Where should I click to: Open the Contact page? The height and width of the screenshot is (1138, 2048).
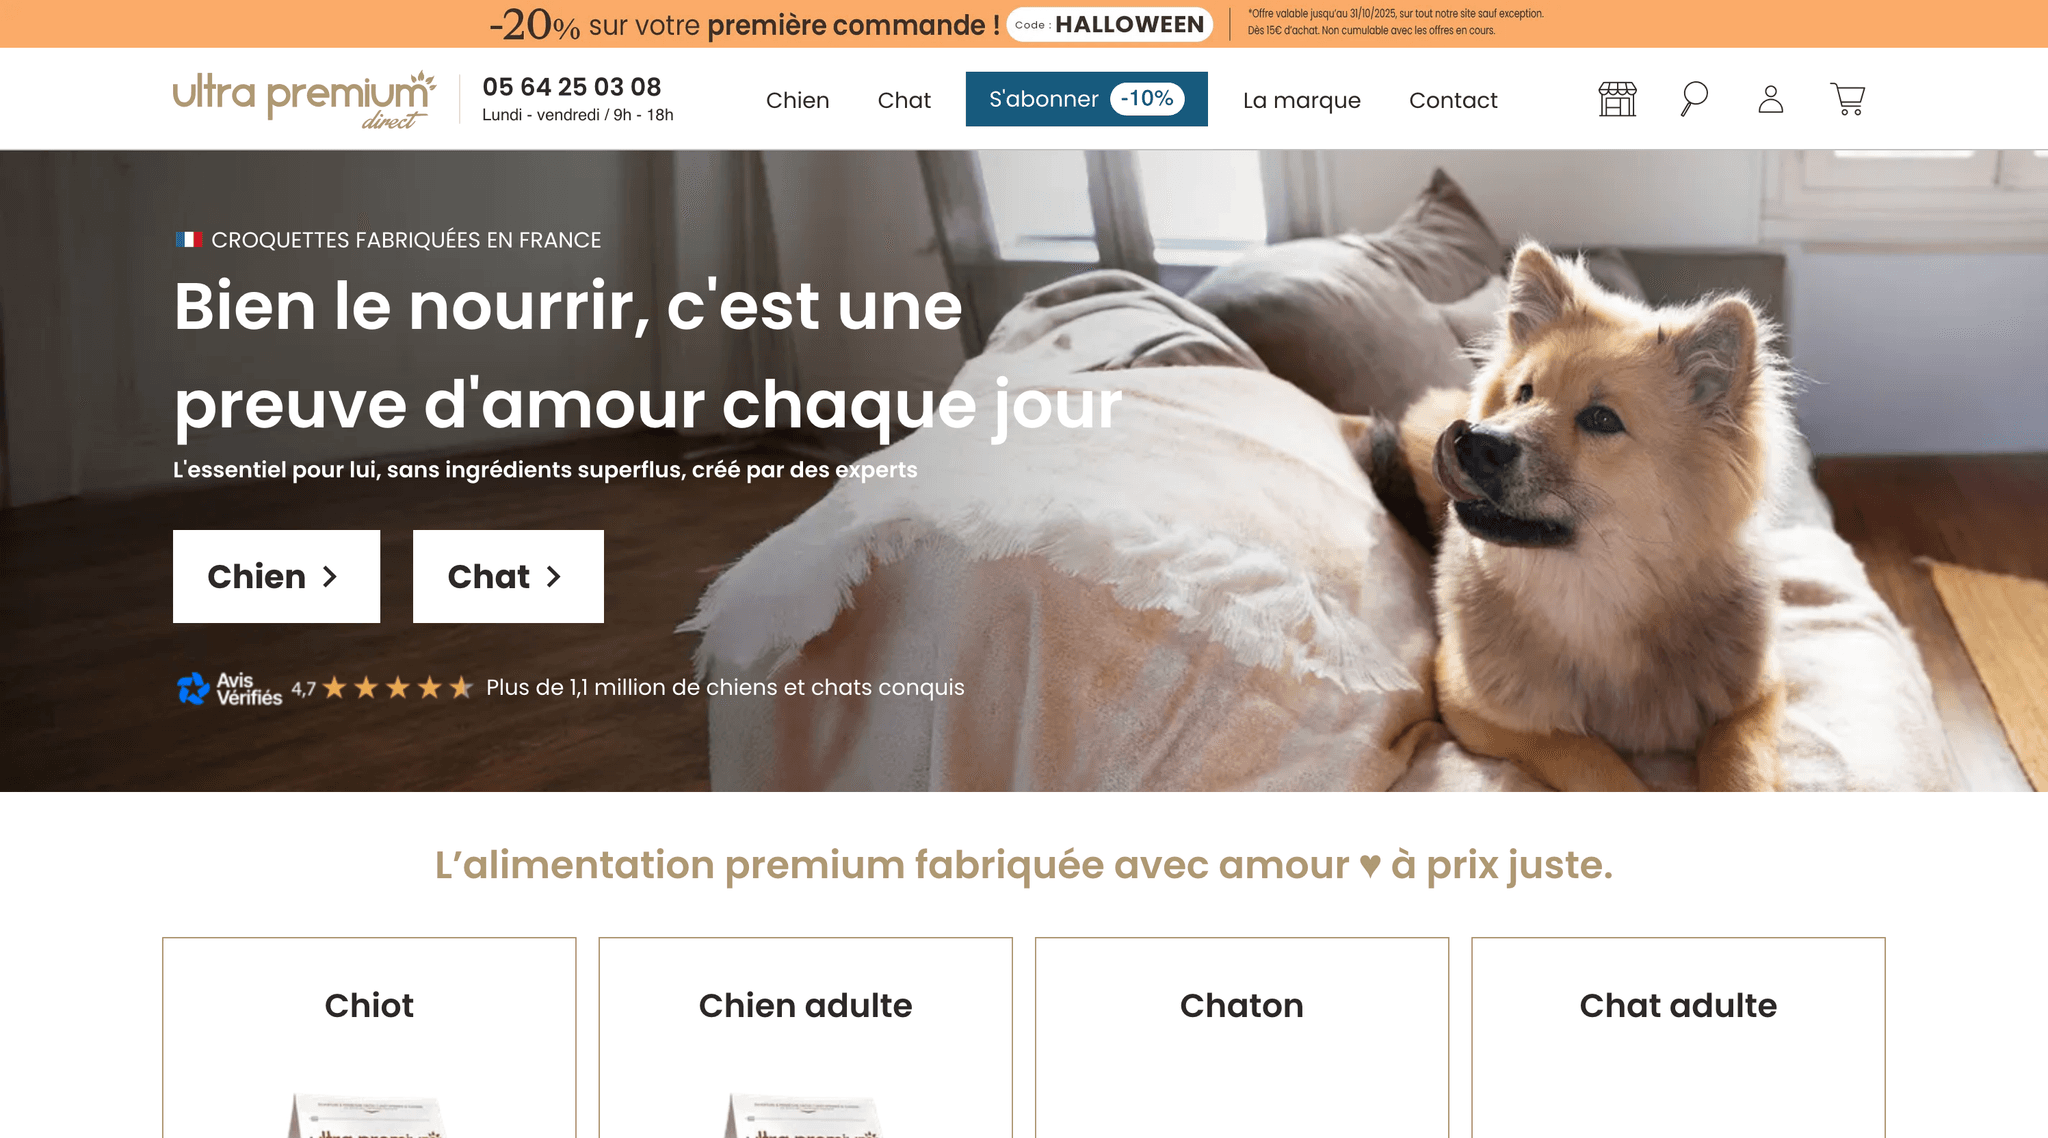[1453, 100]
